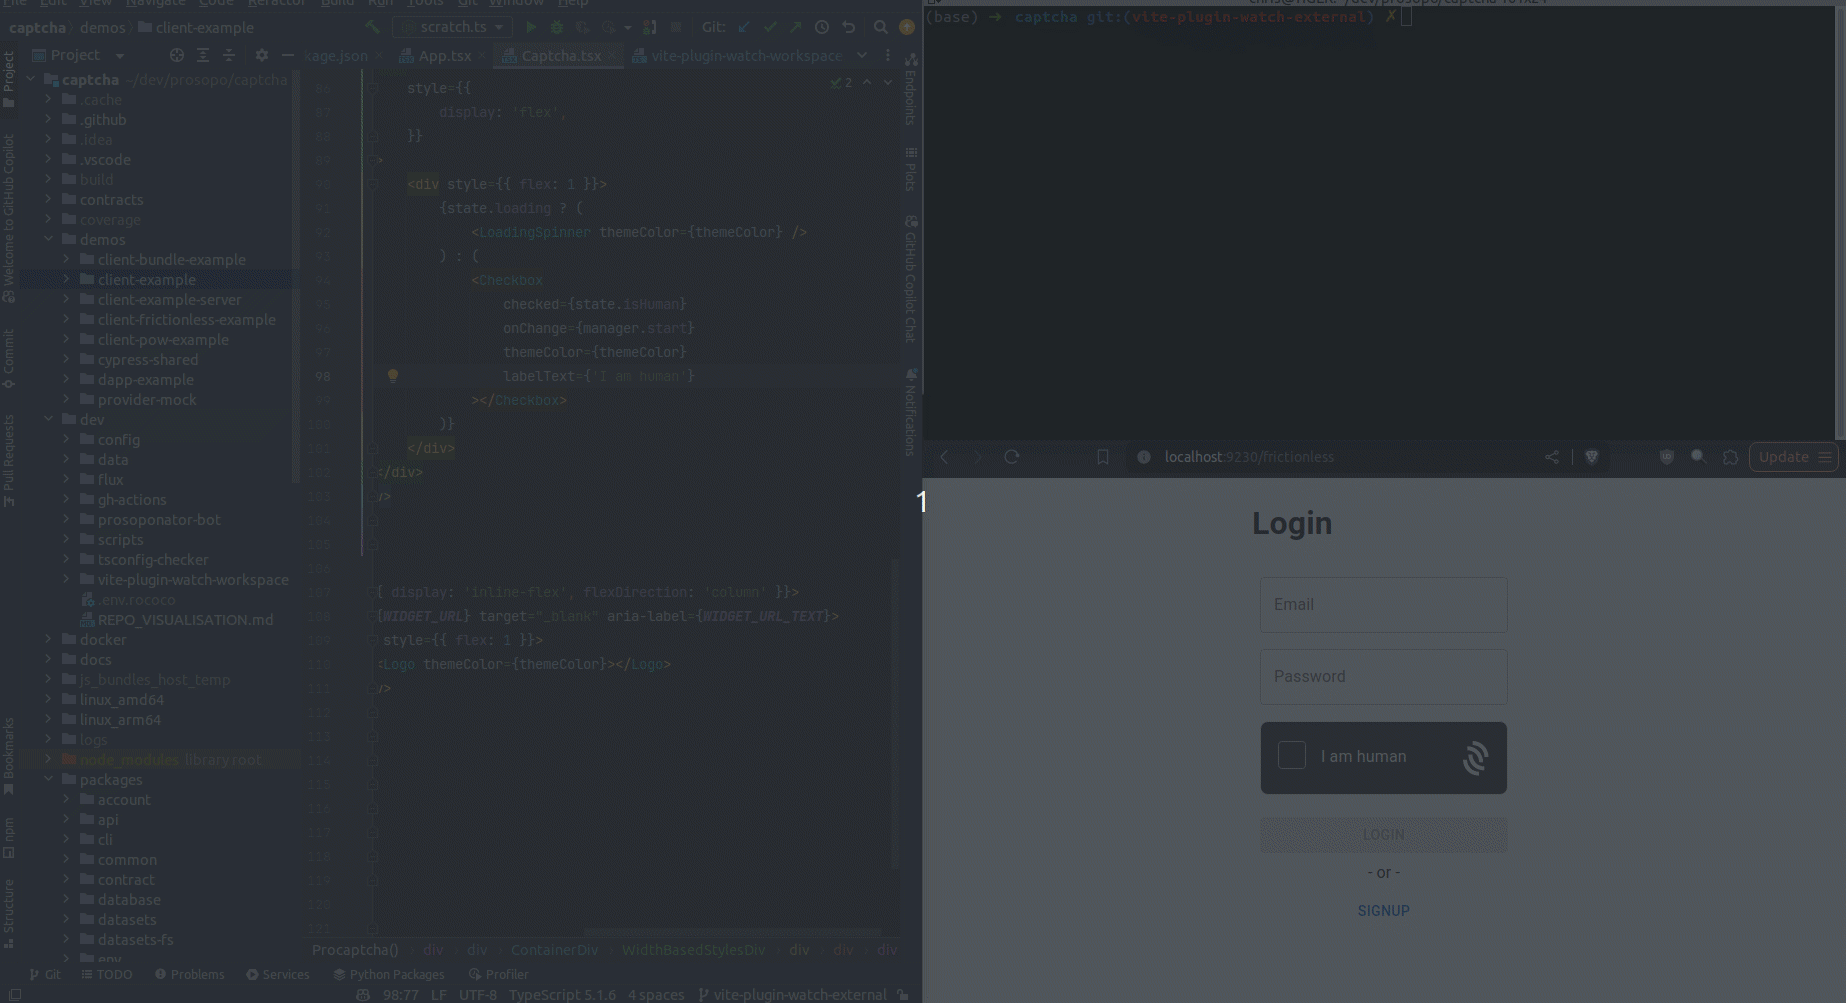The height and width of the screenshot is (1003, 1846).
Task: Expand the docker folder
Action: point(48,639)
